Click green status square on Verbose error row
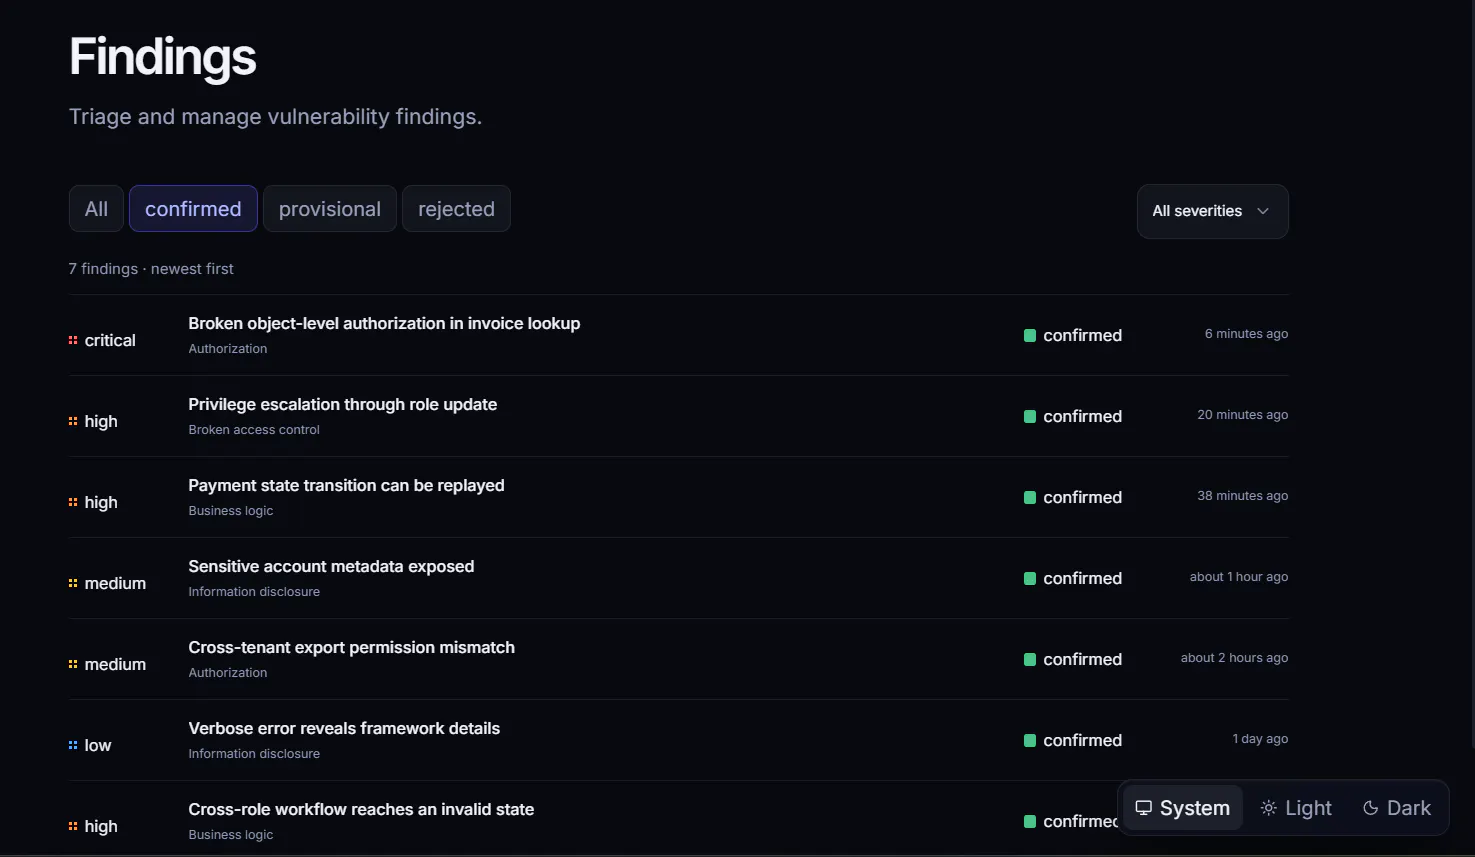 coord(1030,740)
